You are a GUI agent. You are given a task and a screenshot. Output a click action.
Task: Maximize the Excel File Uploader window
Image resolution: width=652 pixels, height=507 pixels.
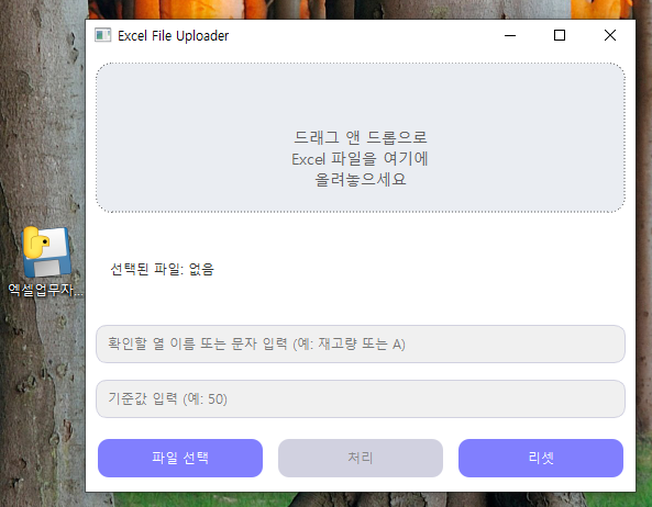click(559, 35)
